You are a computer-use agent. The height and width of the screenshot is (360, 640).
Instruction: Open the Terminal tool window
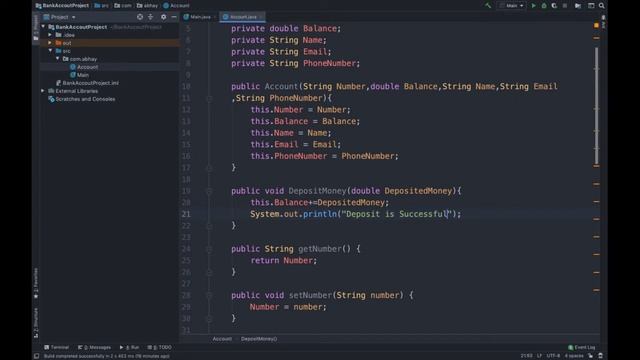(x=57, y=347)
